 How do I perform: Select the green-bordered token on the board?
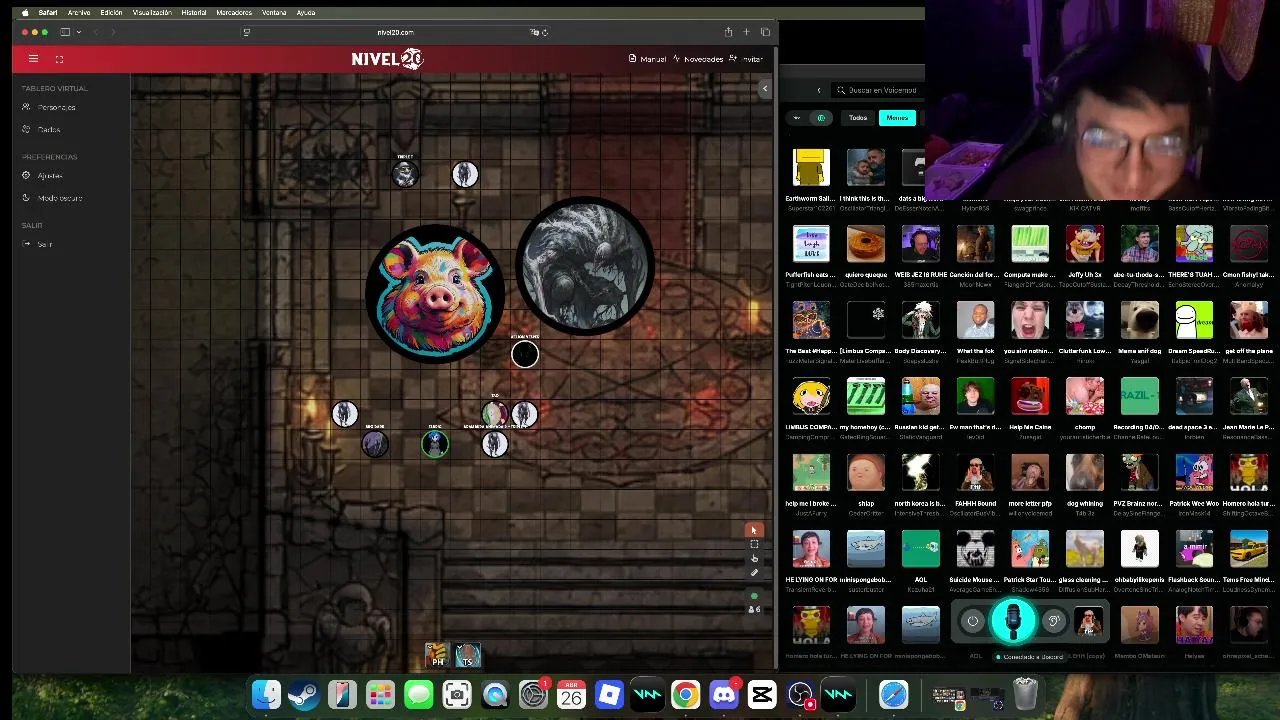coord(435,444)
